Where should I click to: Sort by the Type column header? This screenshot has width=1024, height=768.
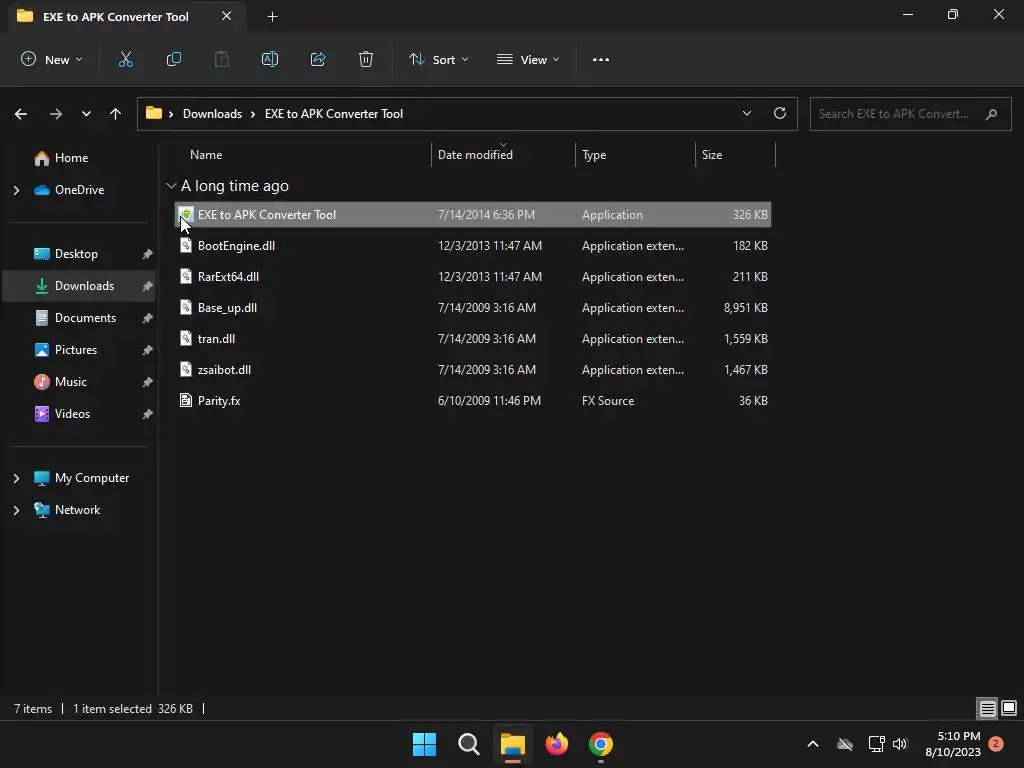coord(594,155)
